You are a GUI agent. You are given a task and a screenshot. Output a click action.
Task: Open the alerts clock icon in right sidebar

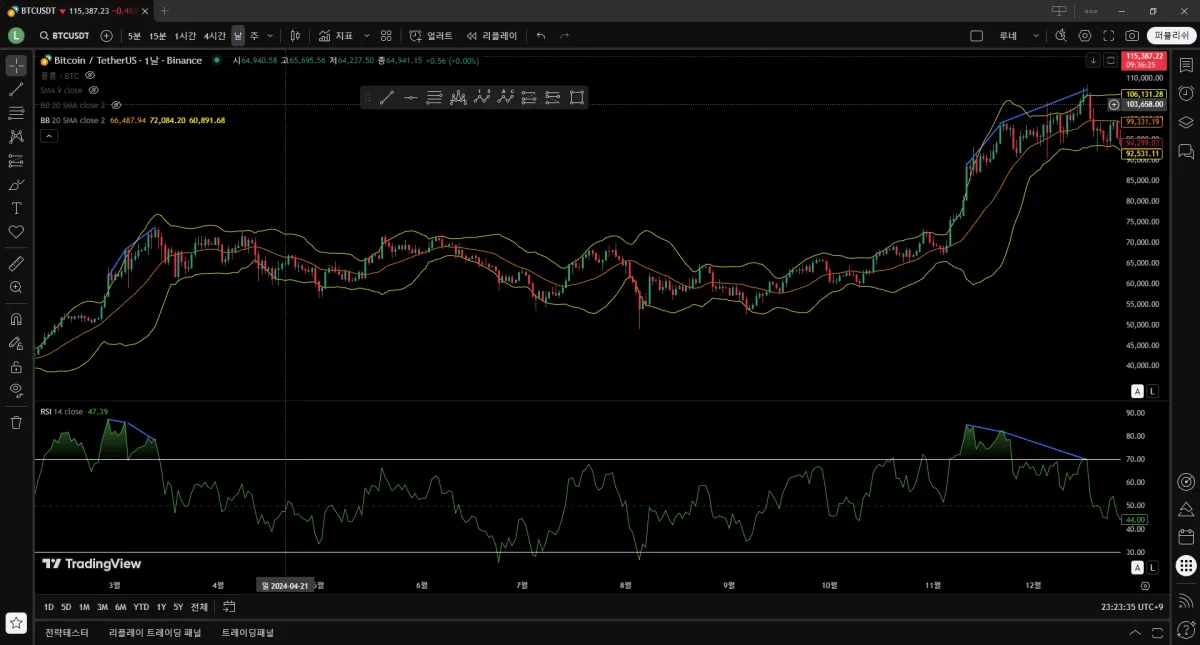coord(1186,94)
